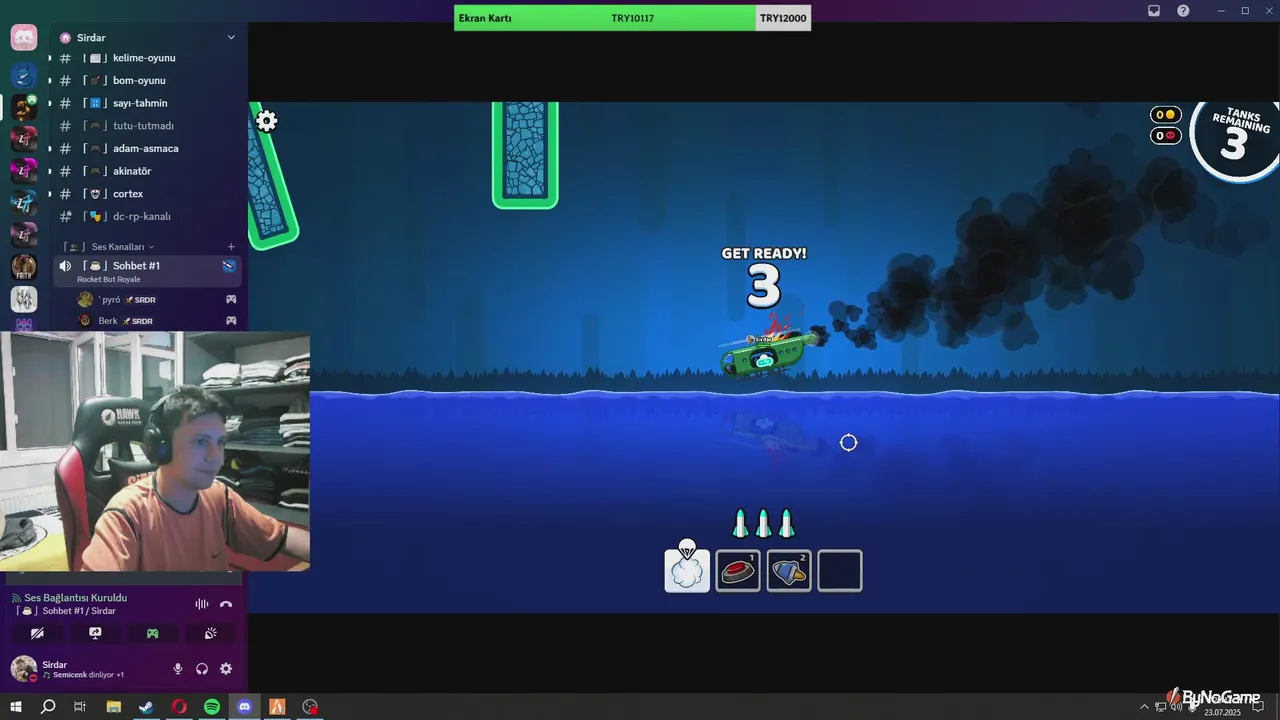Image resolution: width=1280 pixels, height=720 pixels.
Task: Open Discord help question mark icon
Action: click(x=1184, y=11)
